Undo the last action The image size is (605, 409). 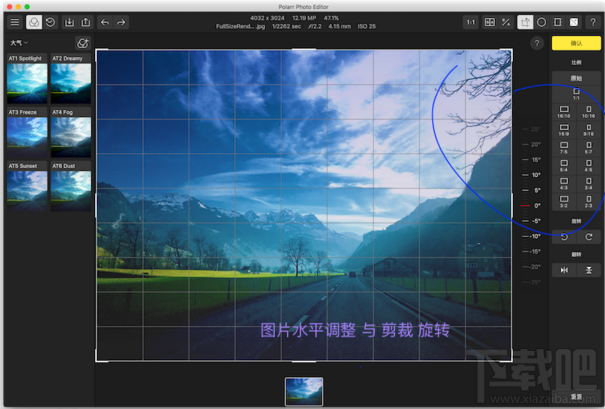coord(105,22)
